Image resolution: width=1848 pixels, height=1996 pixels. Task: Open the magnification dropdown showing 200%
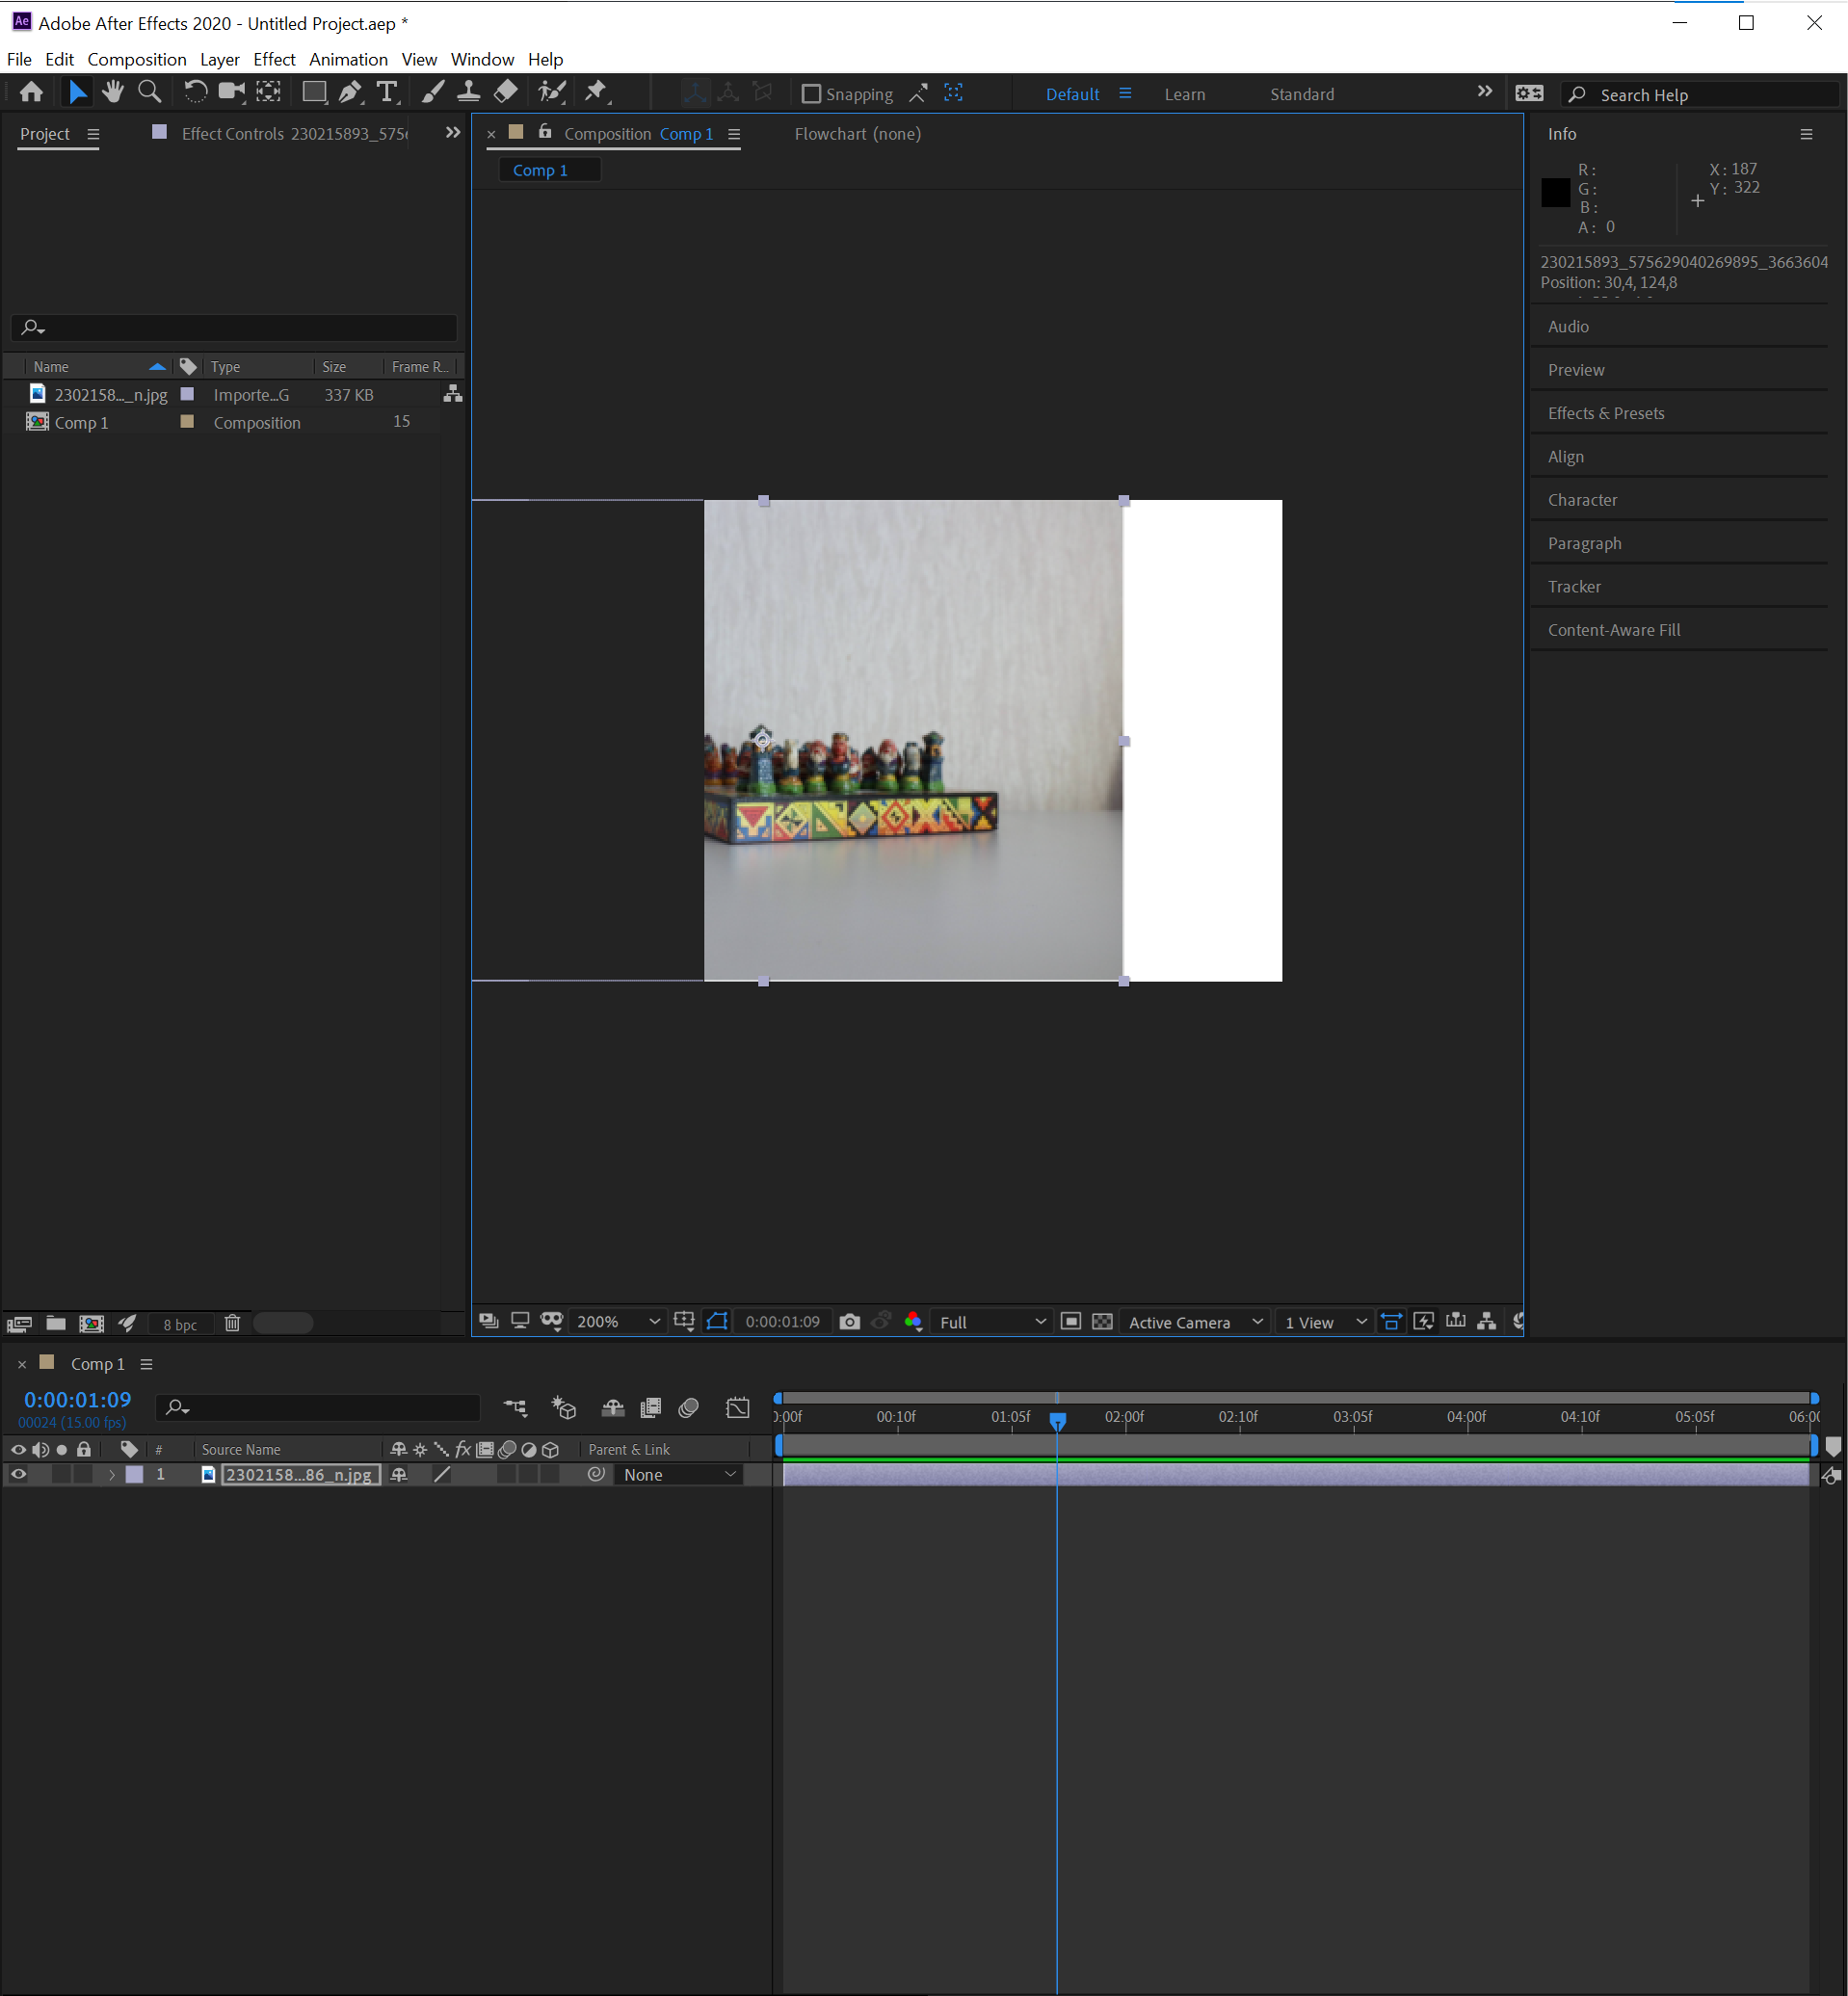click(x=616, y=1321)
